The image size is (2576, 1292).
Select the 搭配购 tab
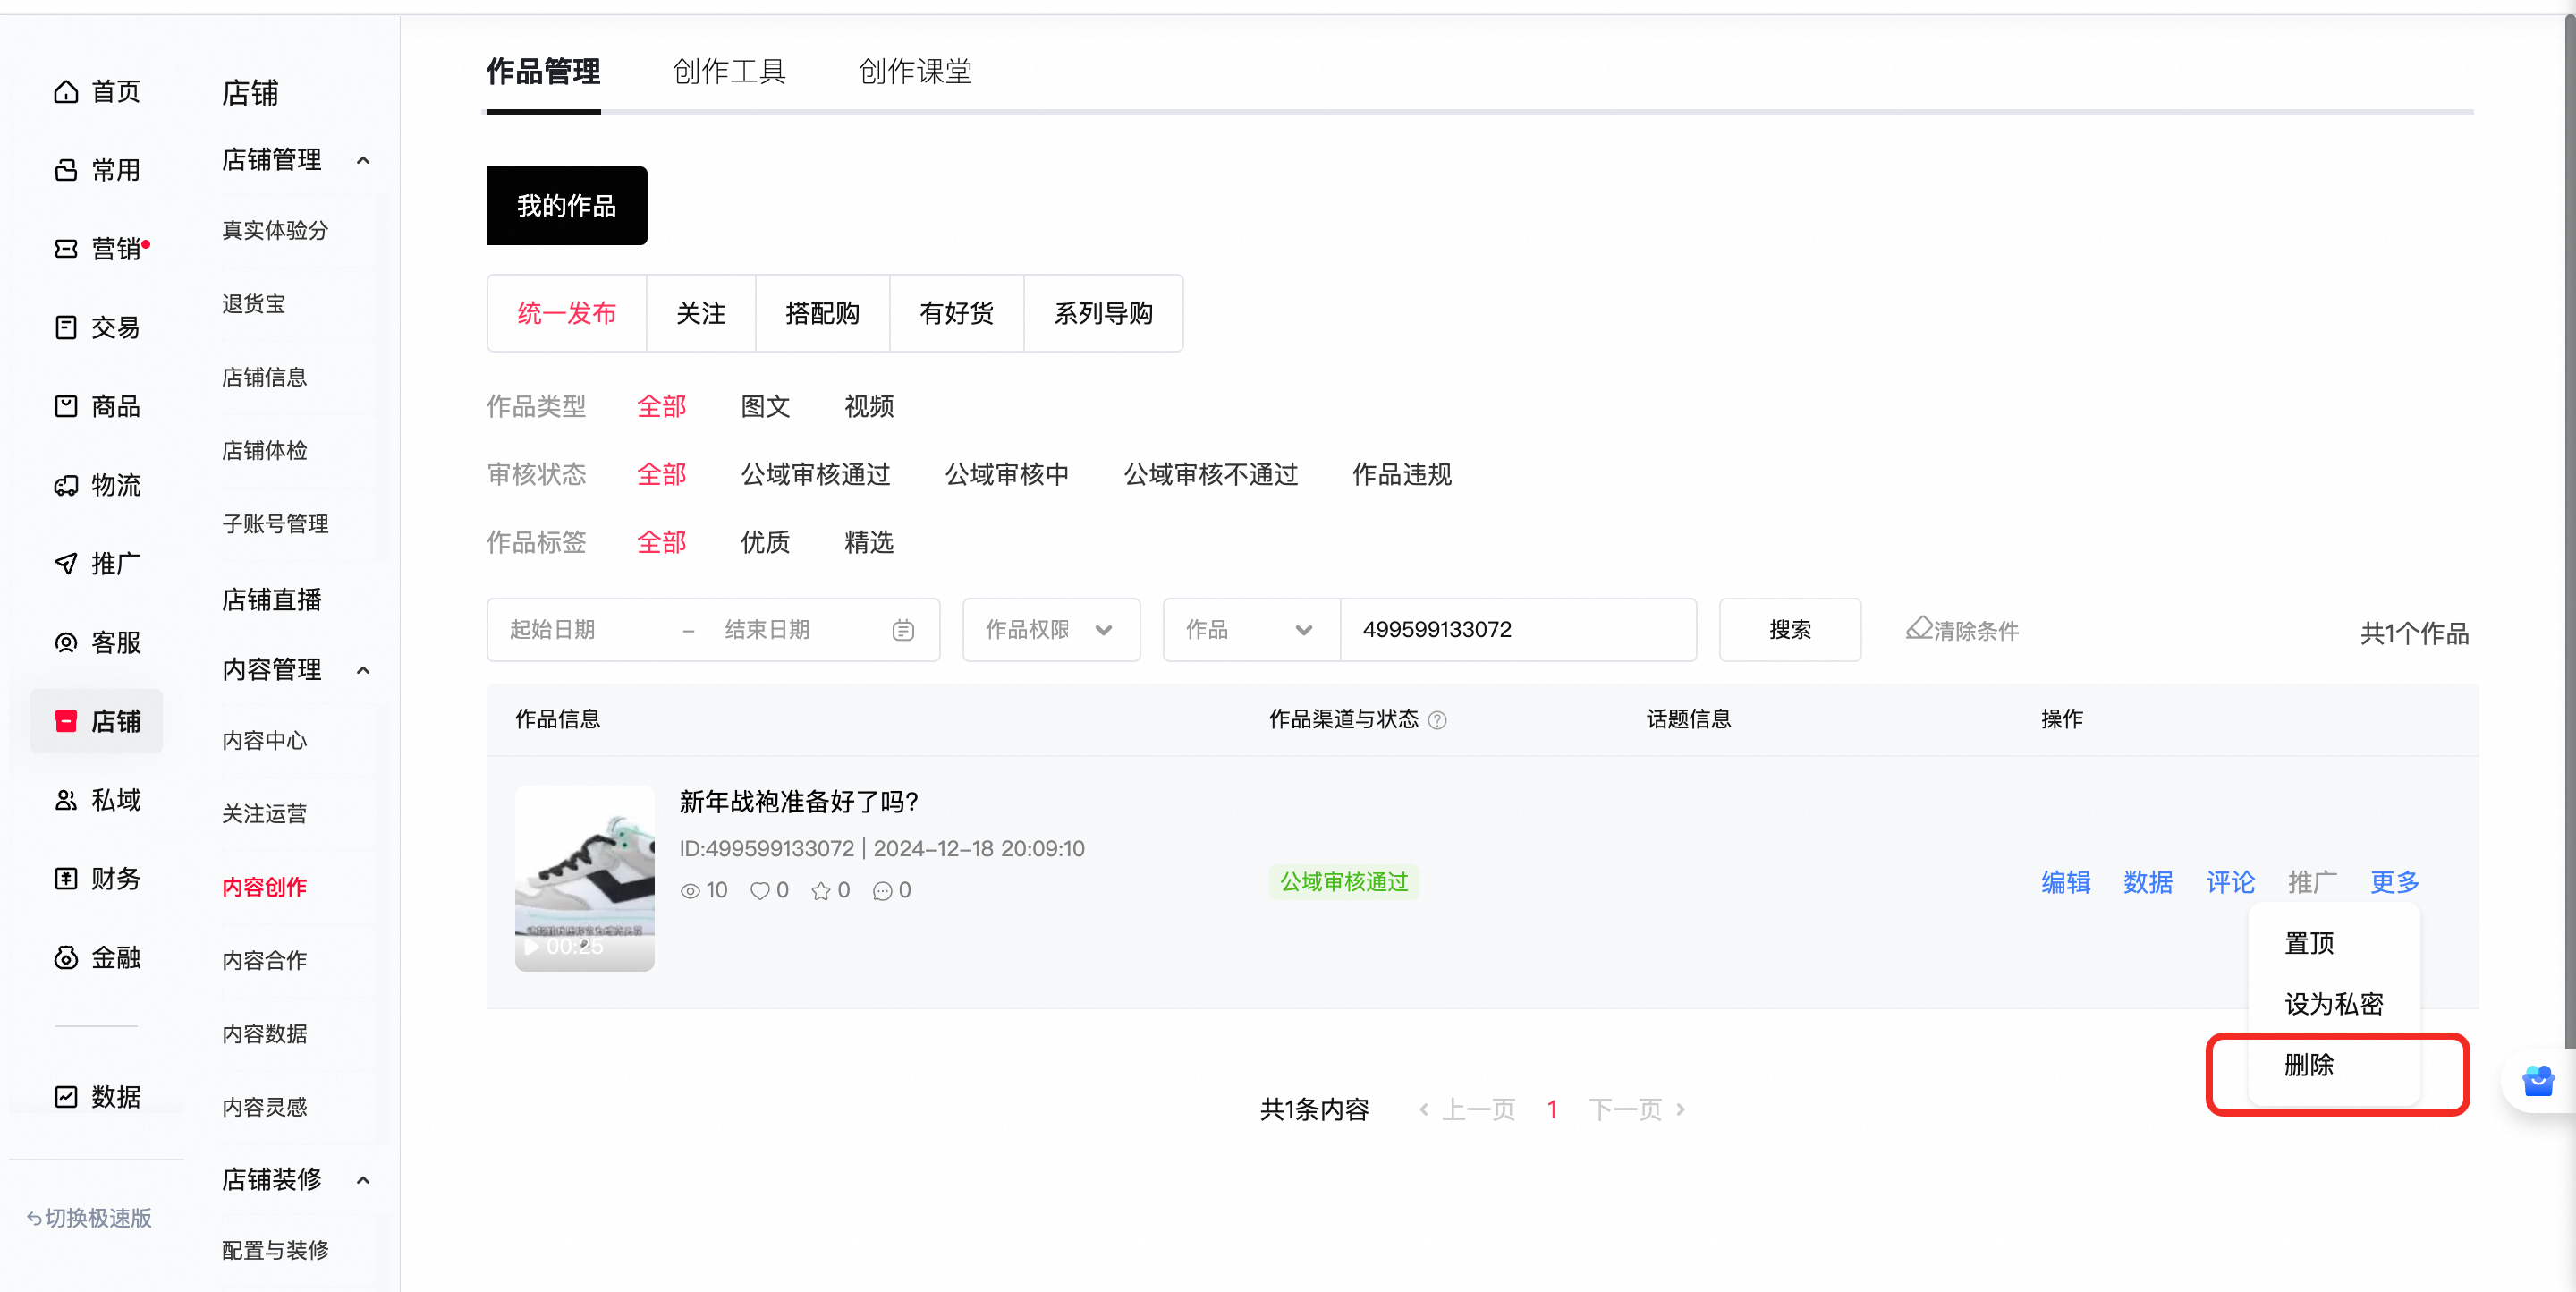click(822, 313)
